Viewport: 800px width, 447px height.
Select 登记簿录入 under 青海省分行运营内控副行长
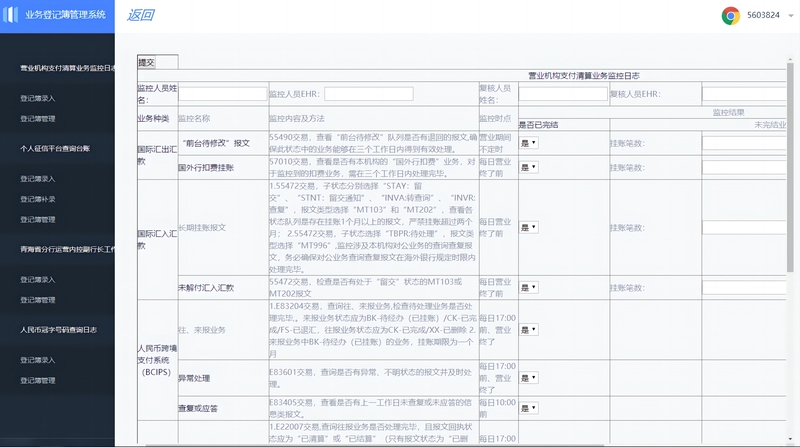pos(38,280)
